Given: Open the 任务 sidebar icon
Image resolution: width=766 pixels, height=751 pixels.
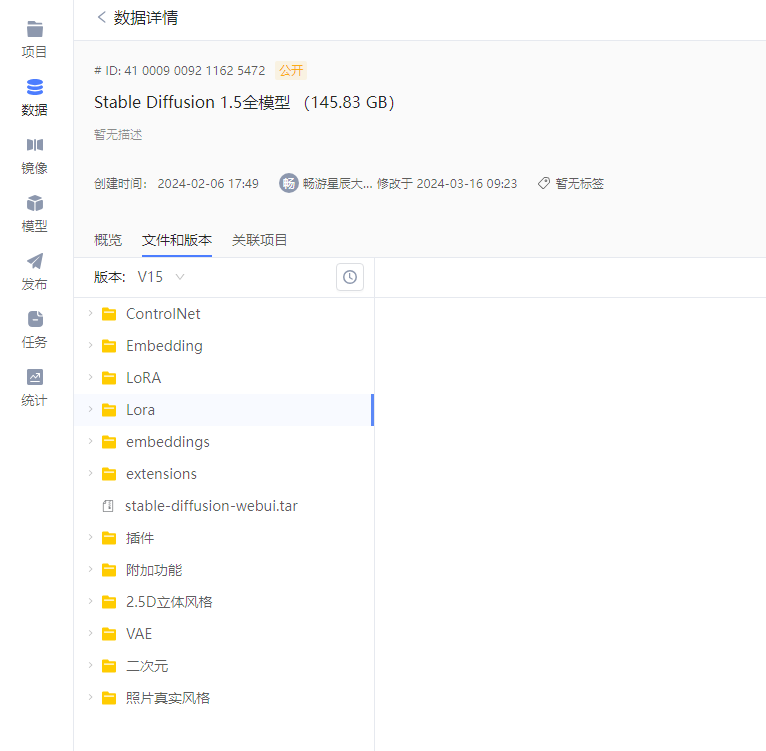Looking at the screenshot, I should click(35, 319).
